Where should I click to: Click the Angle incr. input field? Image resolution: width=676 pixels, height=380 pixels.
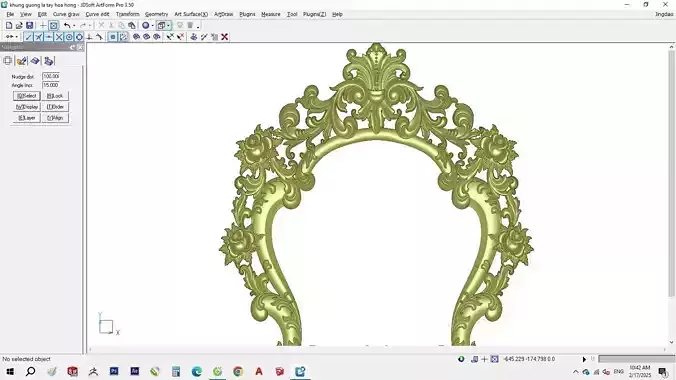click(x=51, y=85)
